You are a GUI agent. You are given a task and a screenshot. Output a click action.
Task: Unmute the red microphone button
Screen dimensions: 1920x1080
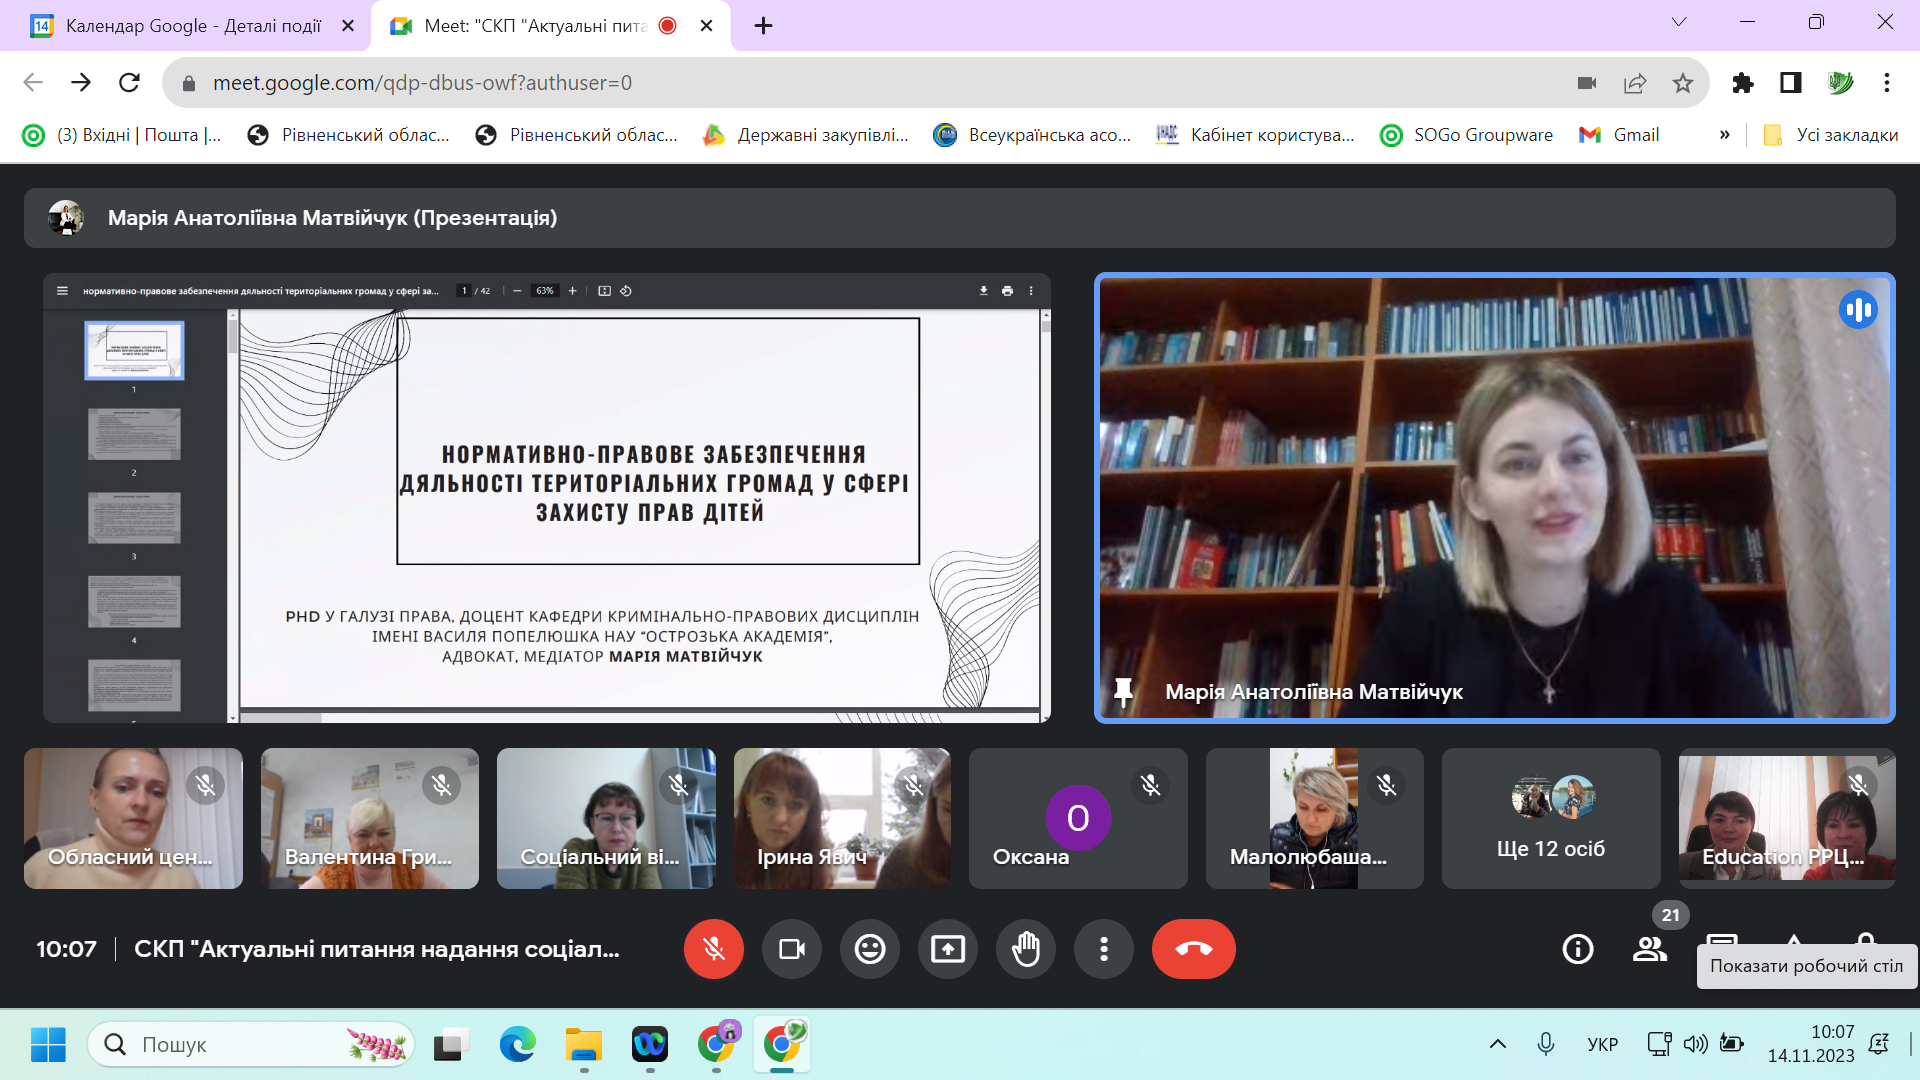[x=713, y=949]
